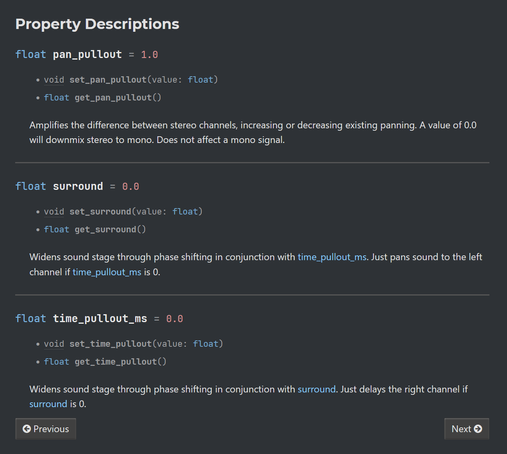
Task: Click time_pullout_ms's 0.0 default value
Action: (175, 318)
